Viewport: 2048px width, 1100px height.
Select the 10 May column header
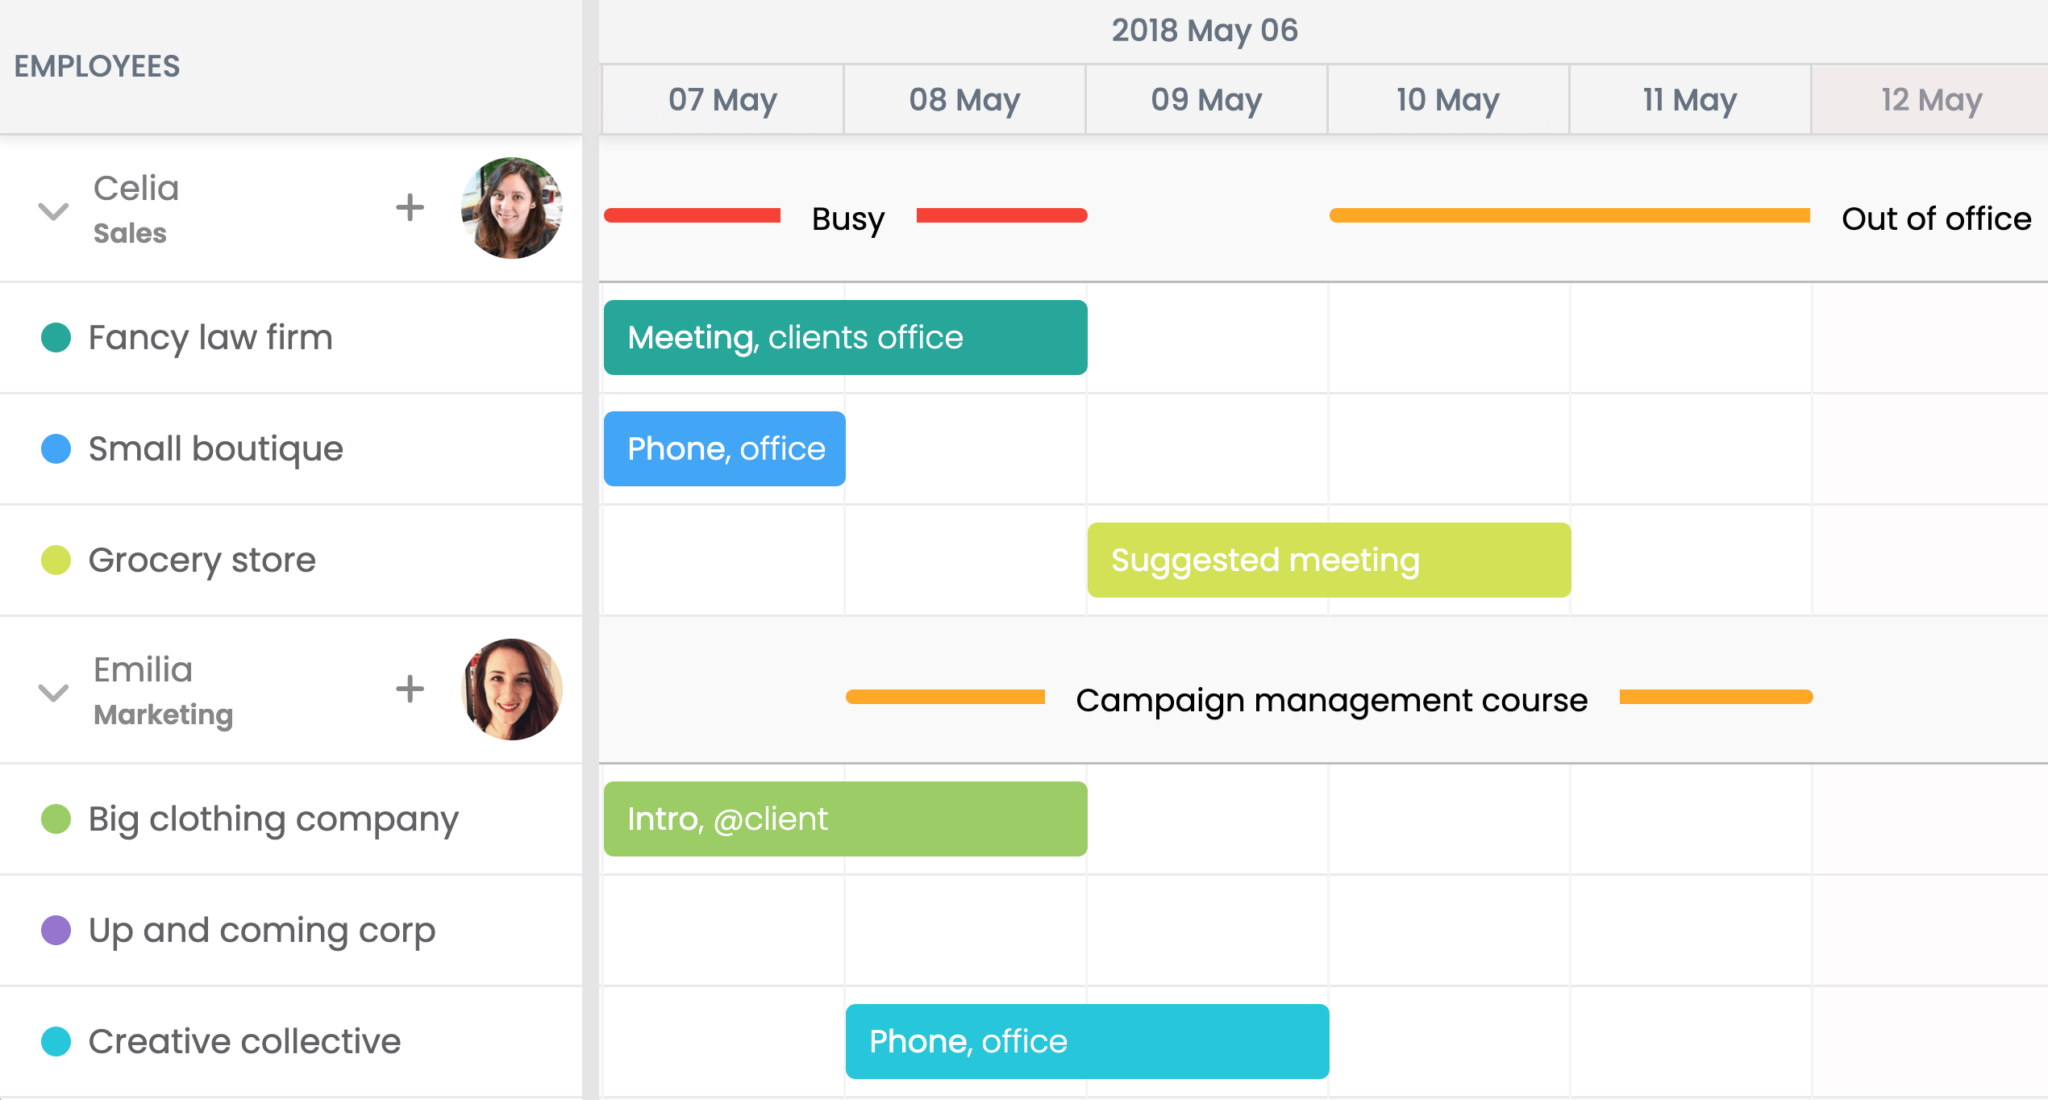(1448, 100)
